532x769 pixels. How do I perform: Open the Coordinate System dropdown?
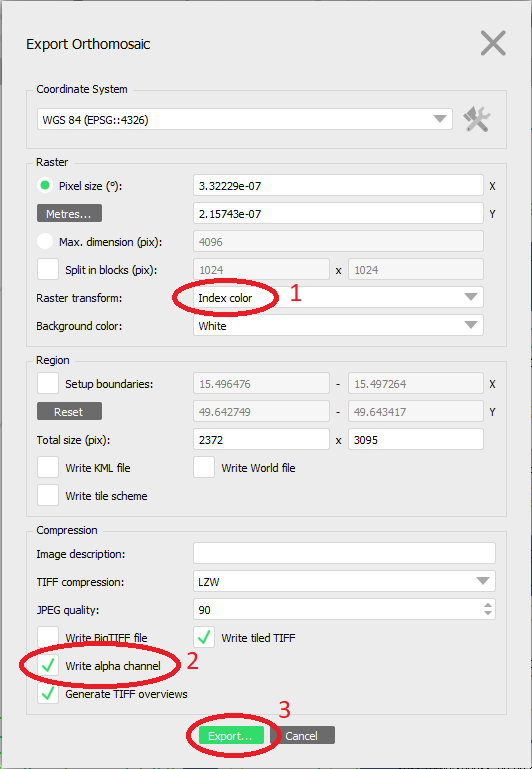(245, 119)
